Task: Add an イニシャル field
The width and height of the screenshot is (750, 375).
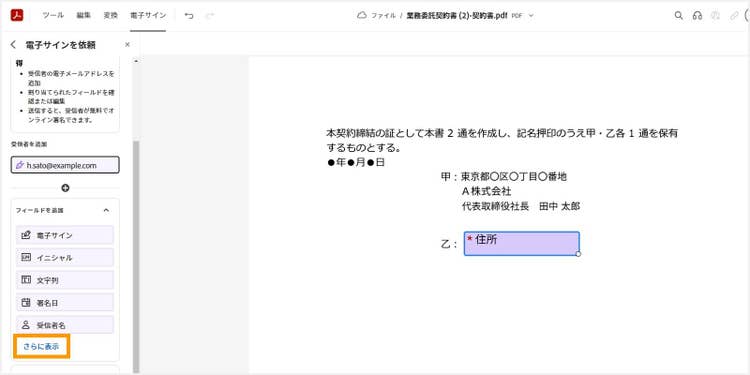Action: [x=65, y=257]
